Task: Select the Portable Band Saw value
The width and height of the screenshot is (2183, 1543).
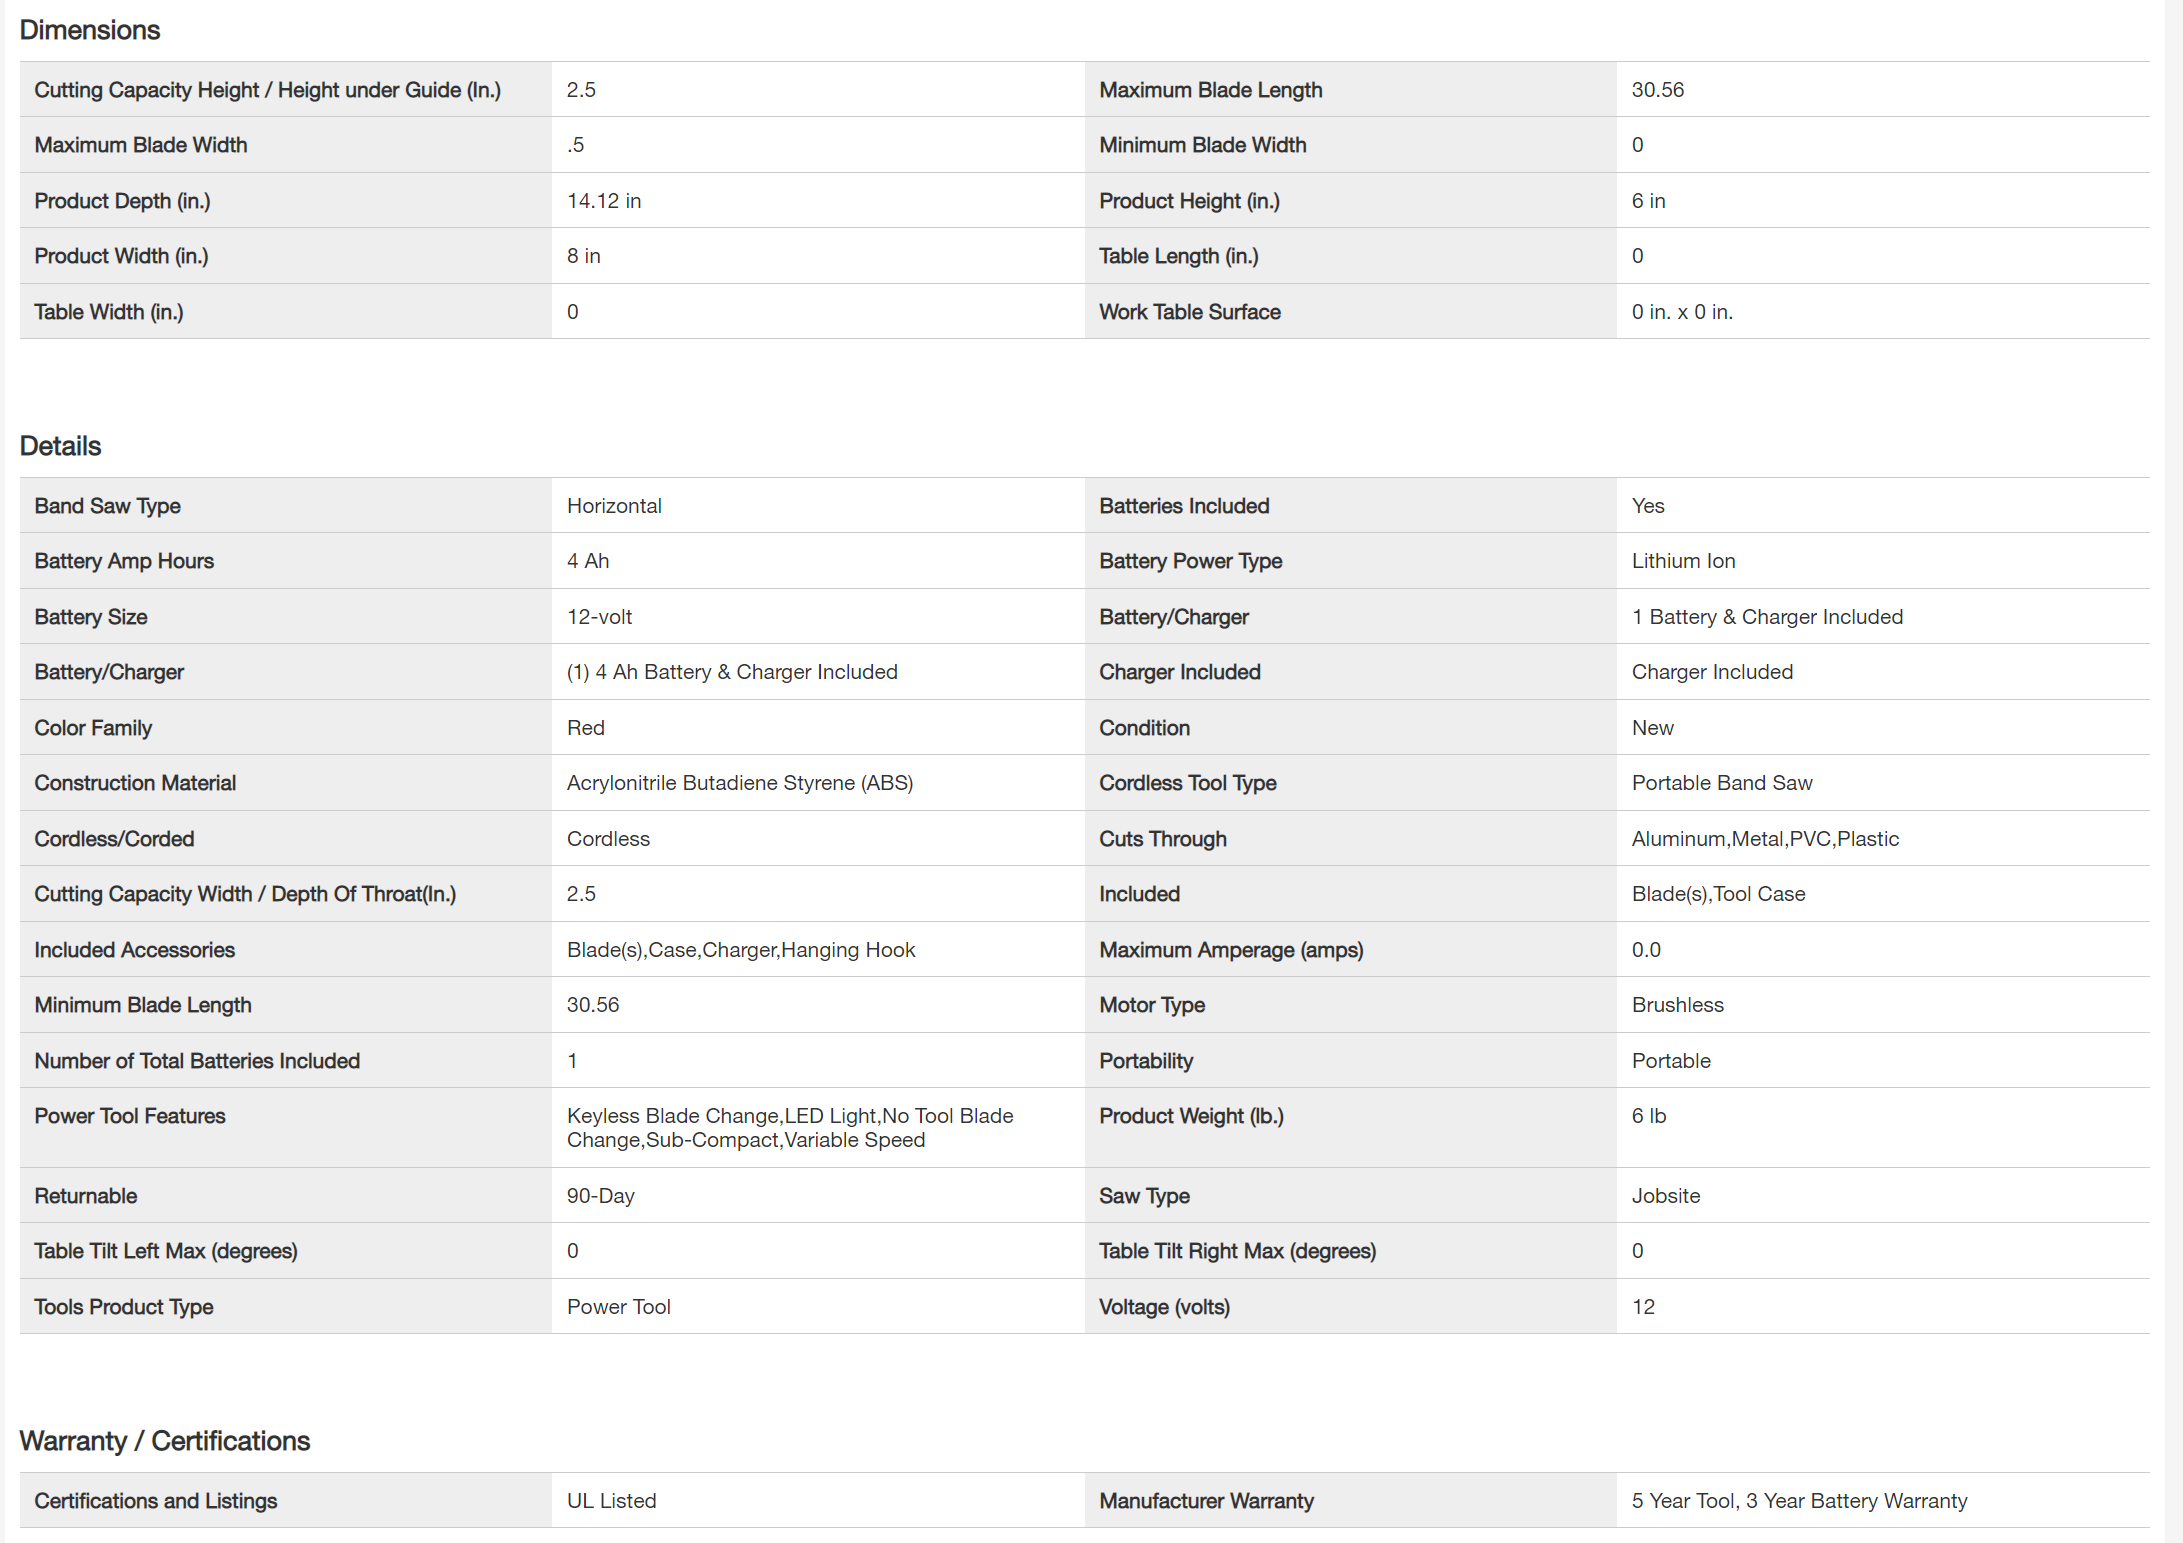Action: pyautogui.click(x=1721, y=783)
